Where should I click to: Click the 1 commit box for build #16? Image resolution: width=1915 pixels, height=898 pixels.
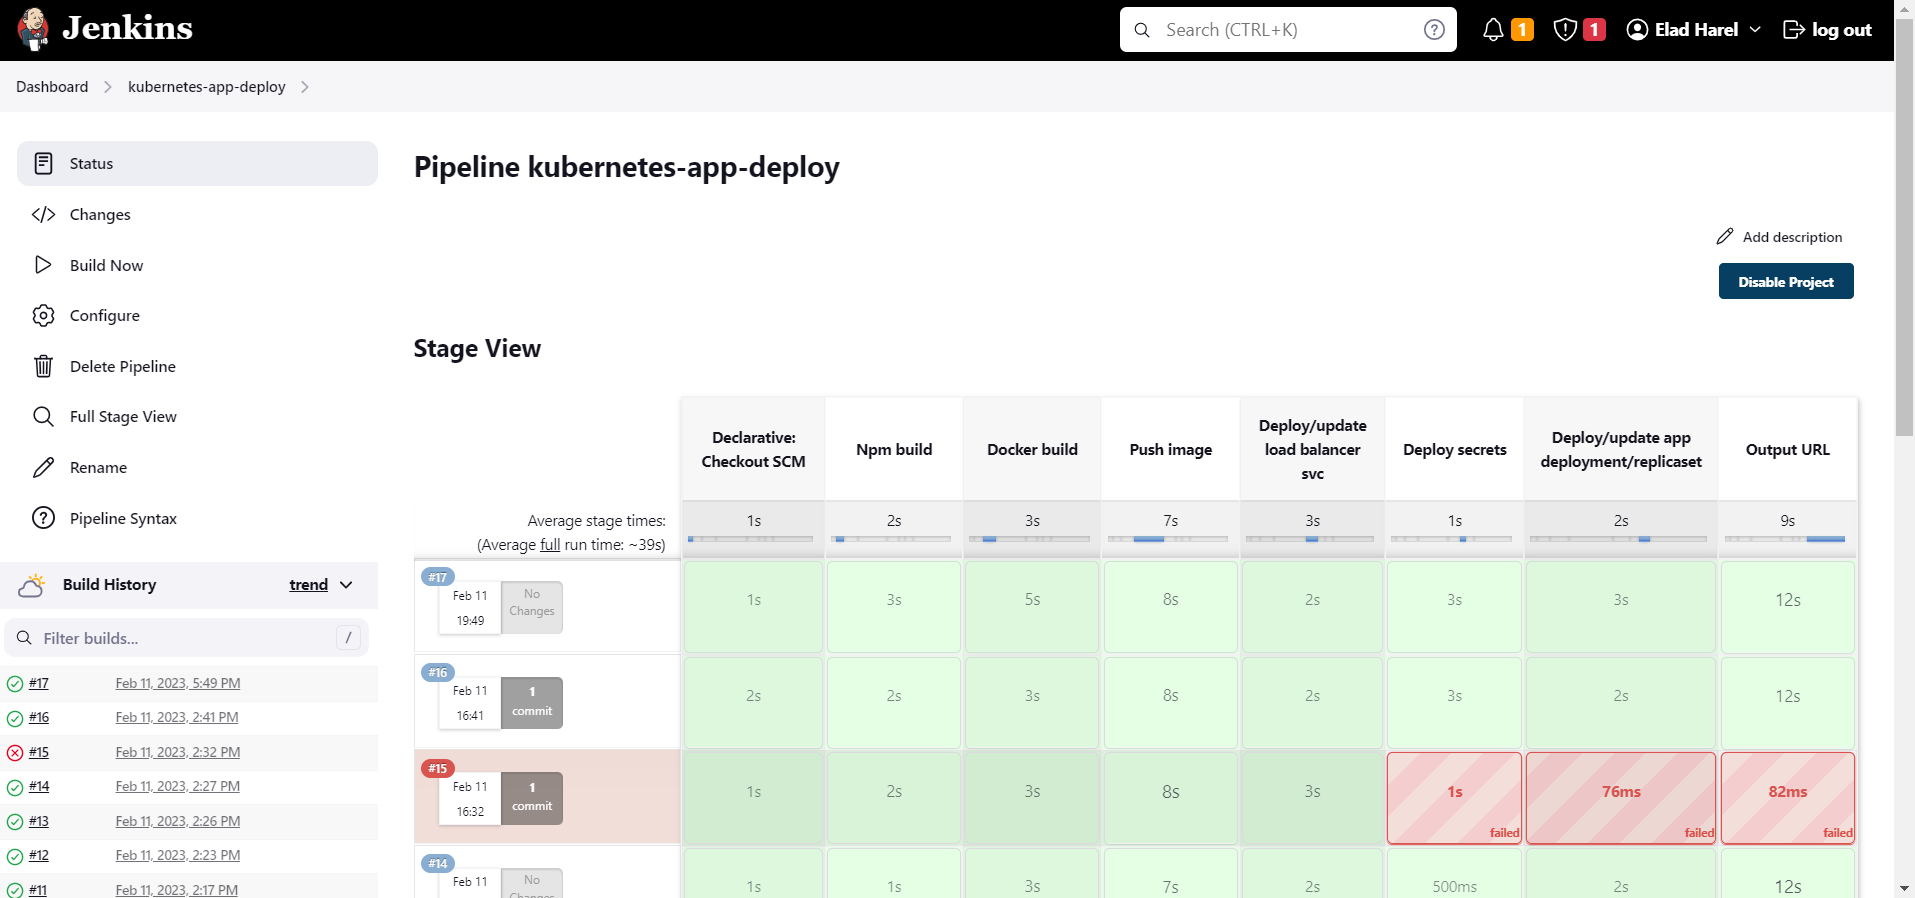coord(532,702)
